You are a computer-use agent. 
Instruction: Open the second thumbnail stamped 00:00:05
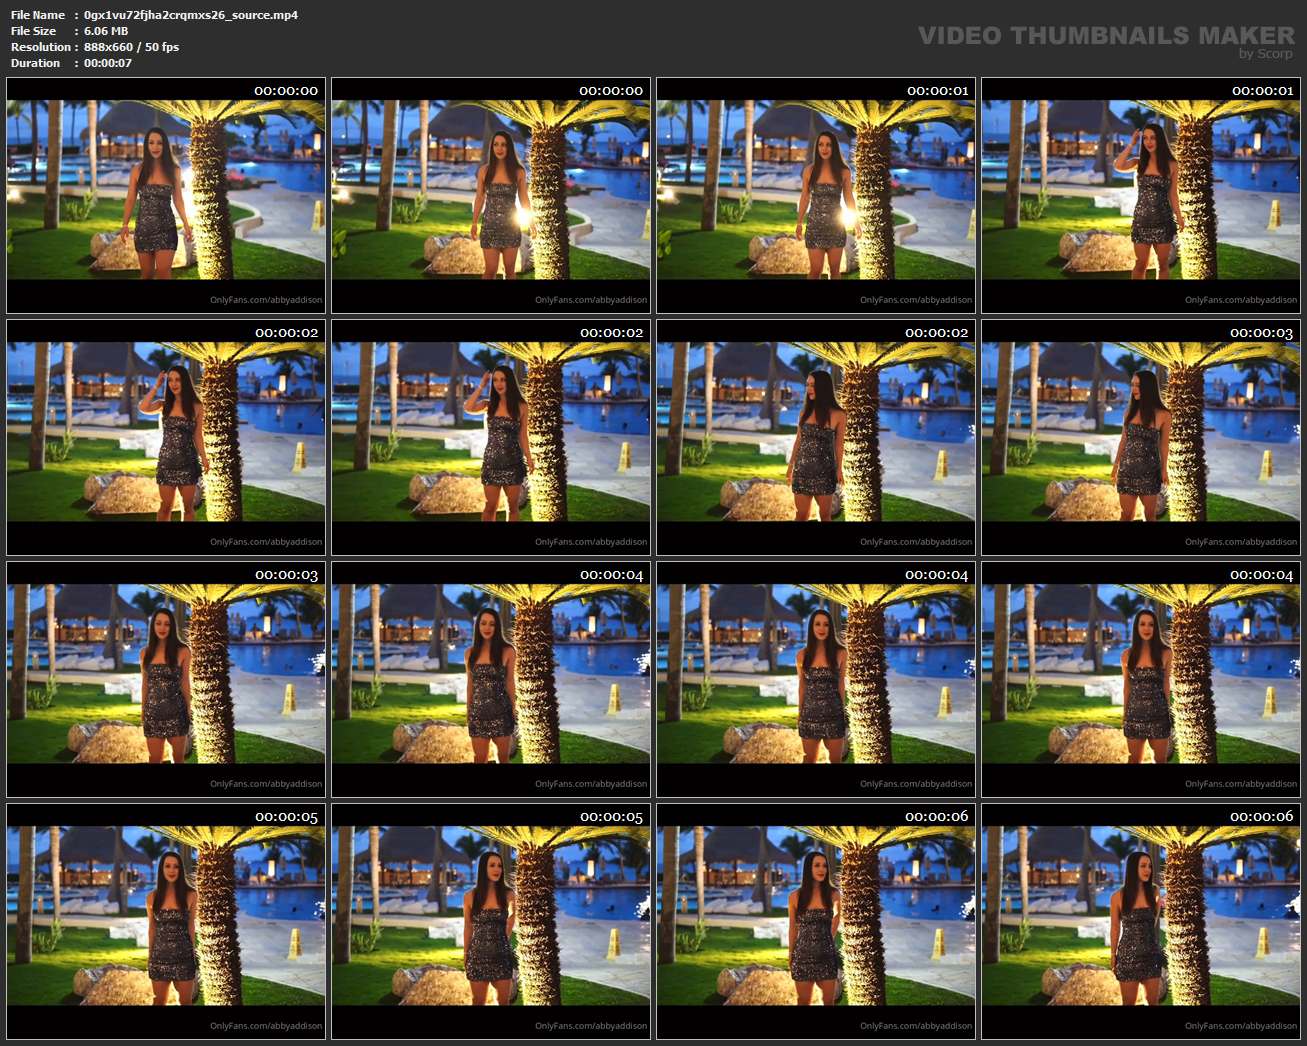pyautogui.click(x=491, y=921)
